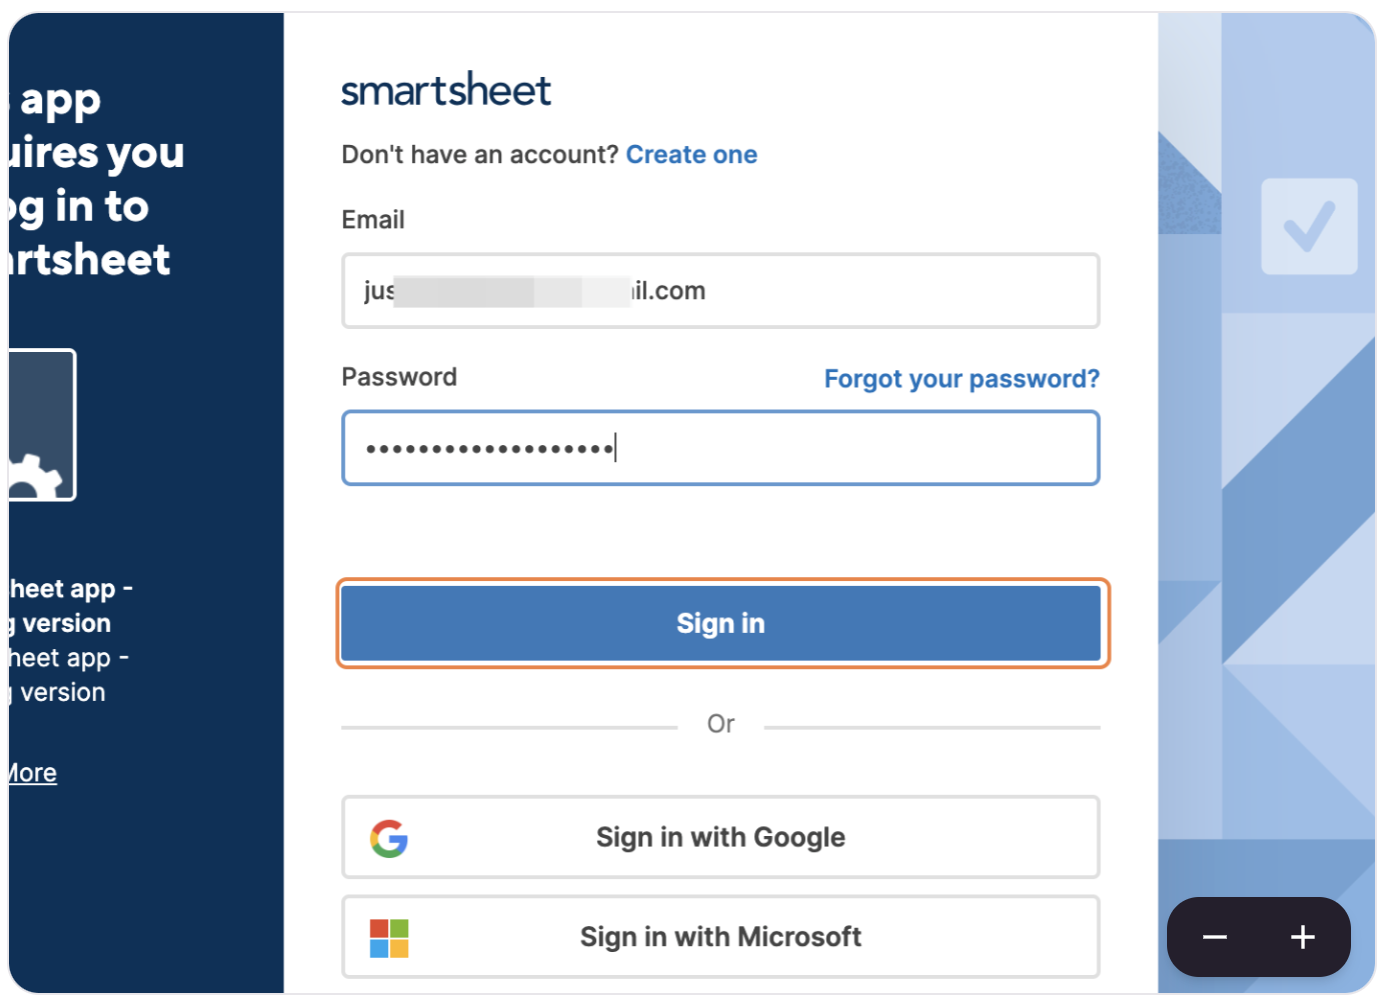Open the More link in the left panel
Image resolution: width=1384 pixels, height=1002 pixels.
pos(32,773)
